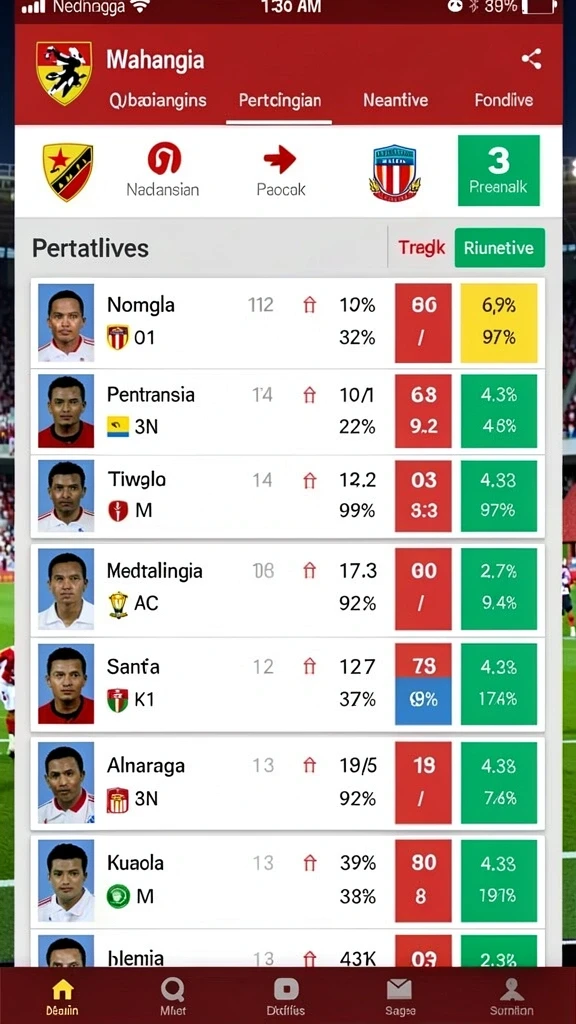Image resolution: width=576 pixels, height=1024 pixels.
Task: Select the Tregk toggle option
Action: (421, 248)
